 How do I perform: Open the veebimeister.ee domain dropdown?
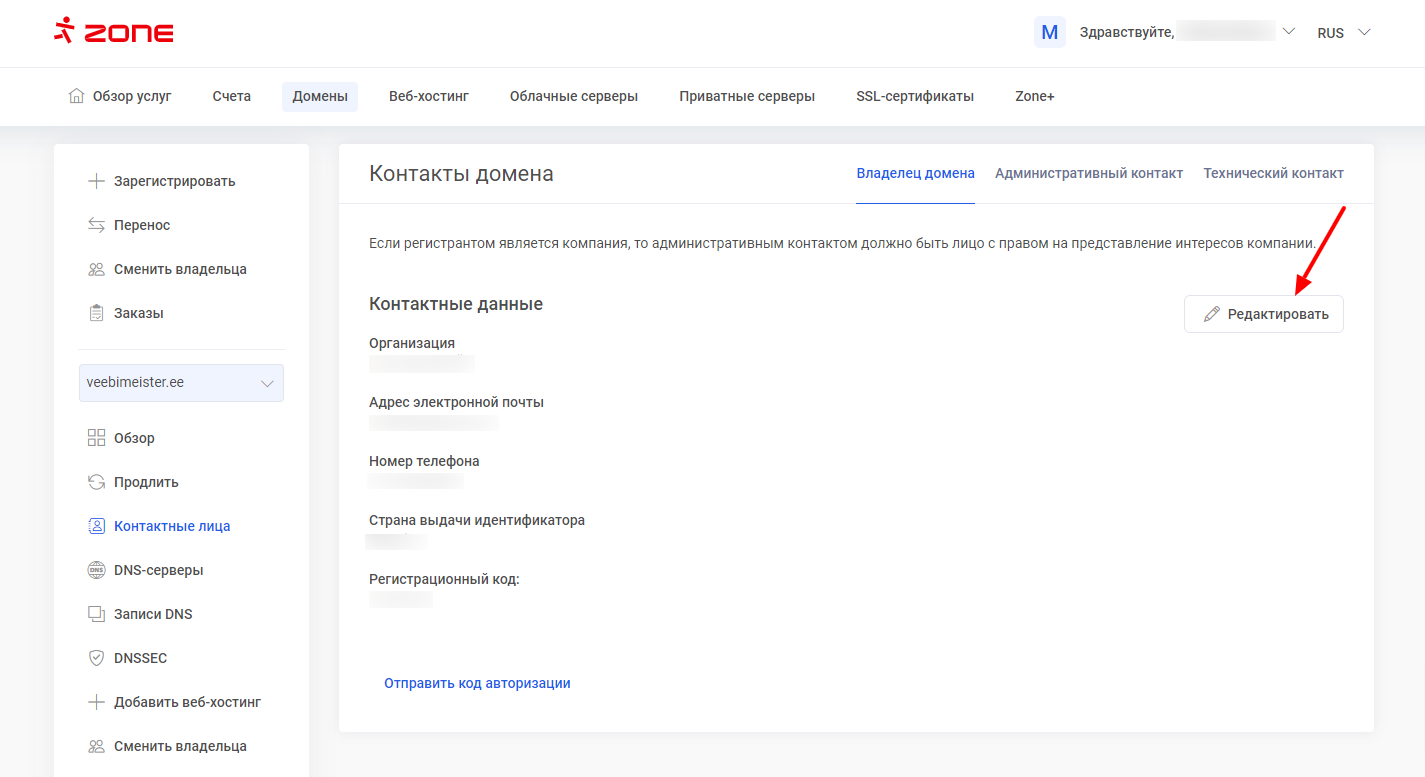pos(181,383)
